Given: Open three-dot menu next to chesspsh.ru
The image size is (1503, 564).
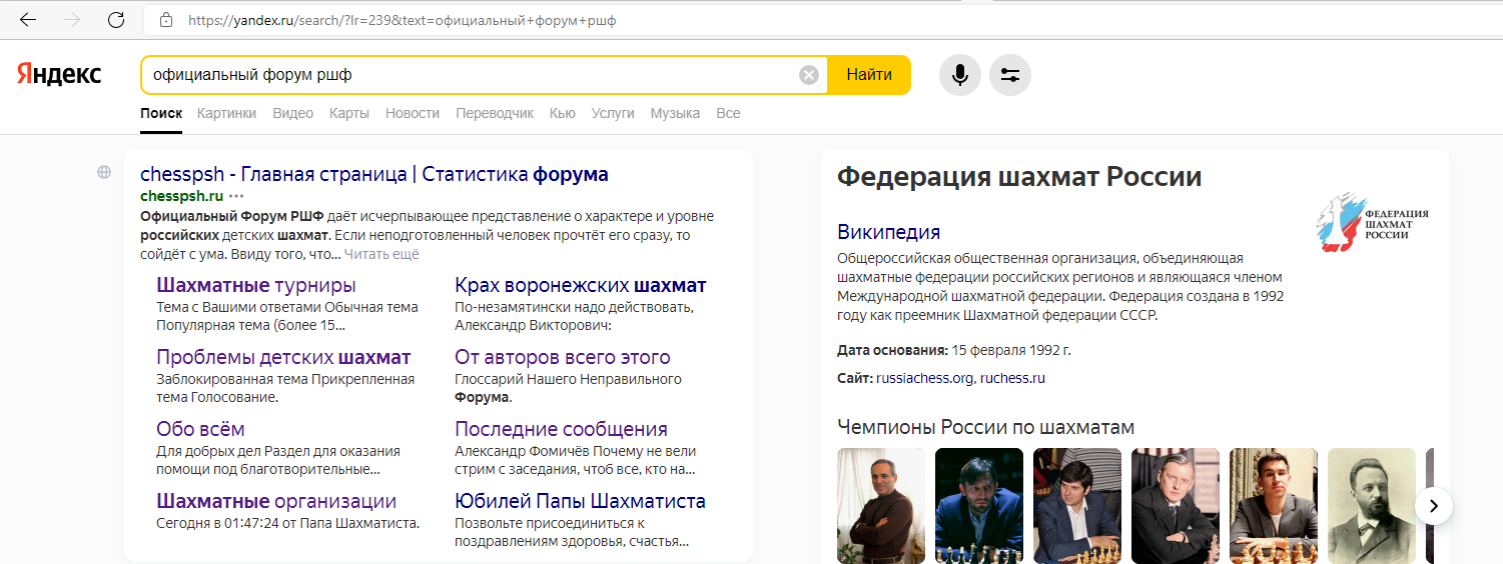Looking at the screenshot, I should (x=236, y=196).
